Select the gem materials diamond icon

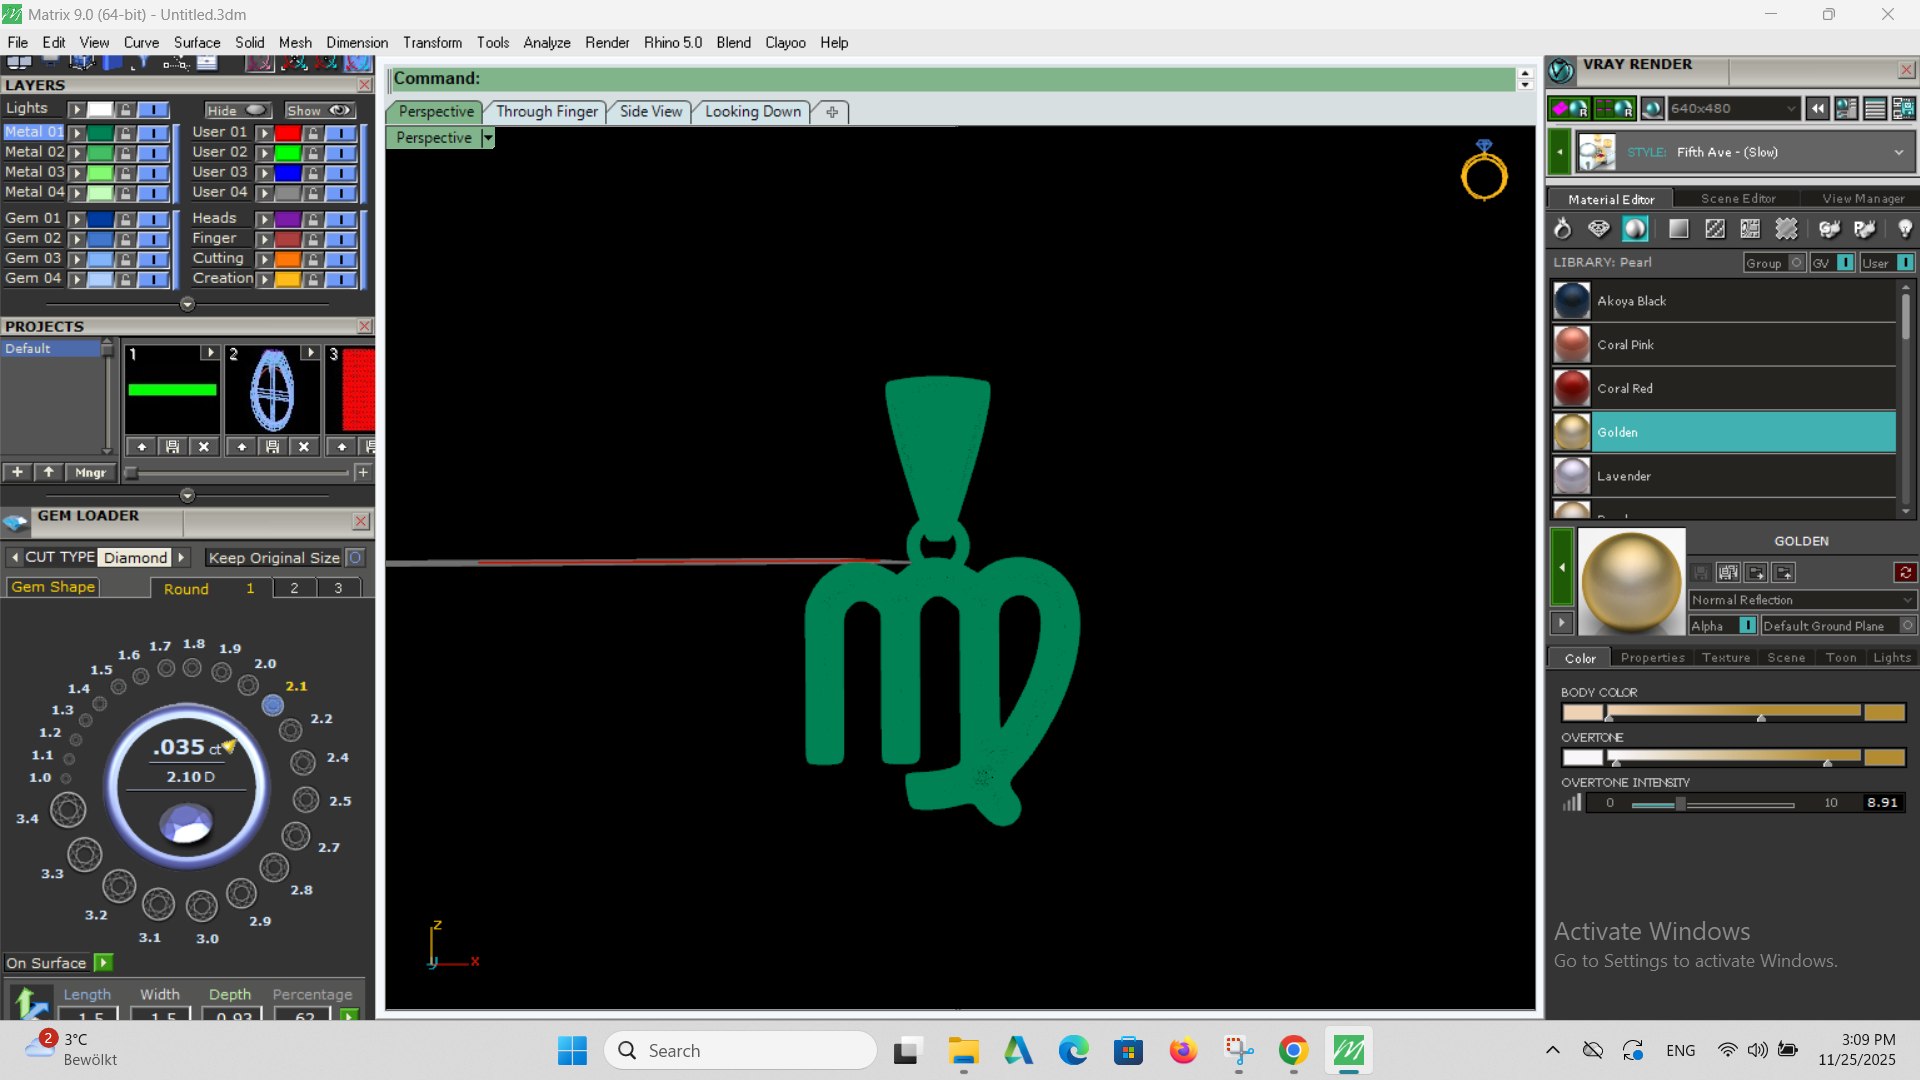1599,229
